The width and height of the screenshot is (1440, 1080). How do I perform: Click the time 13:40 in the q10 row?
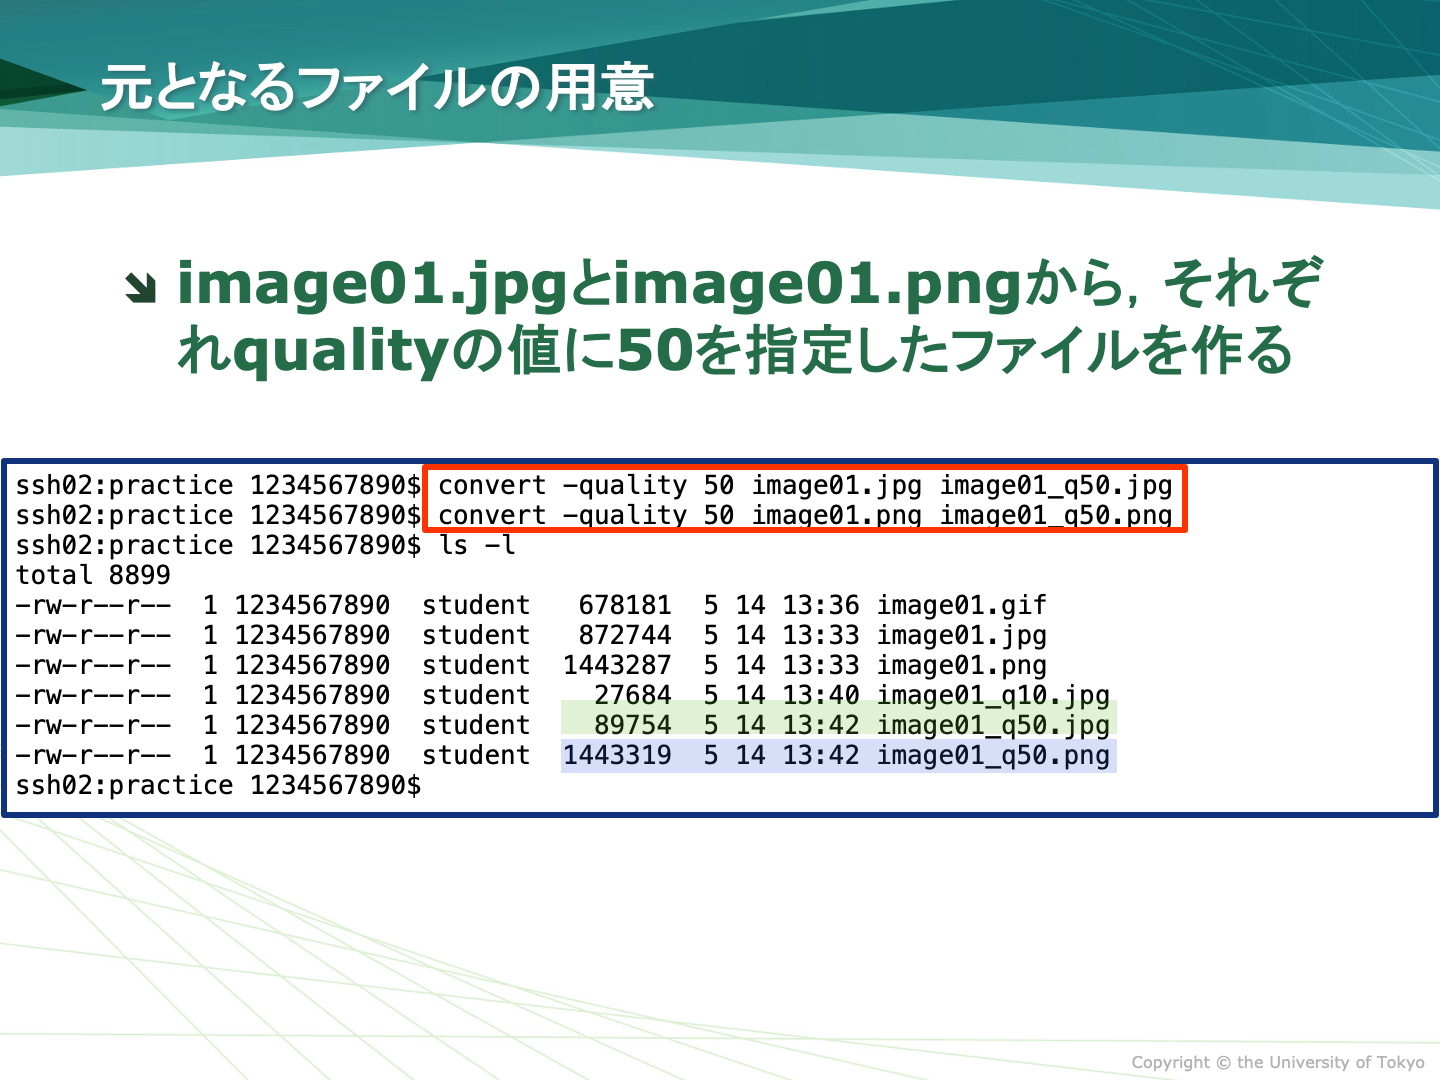[x=820, y=695]
